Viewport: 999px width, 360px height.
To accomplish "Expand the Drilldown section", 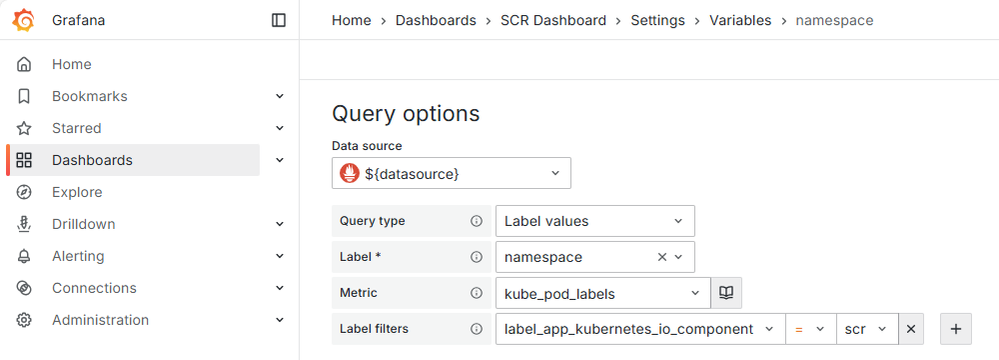I will 279,224.
